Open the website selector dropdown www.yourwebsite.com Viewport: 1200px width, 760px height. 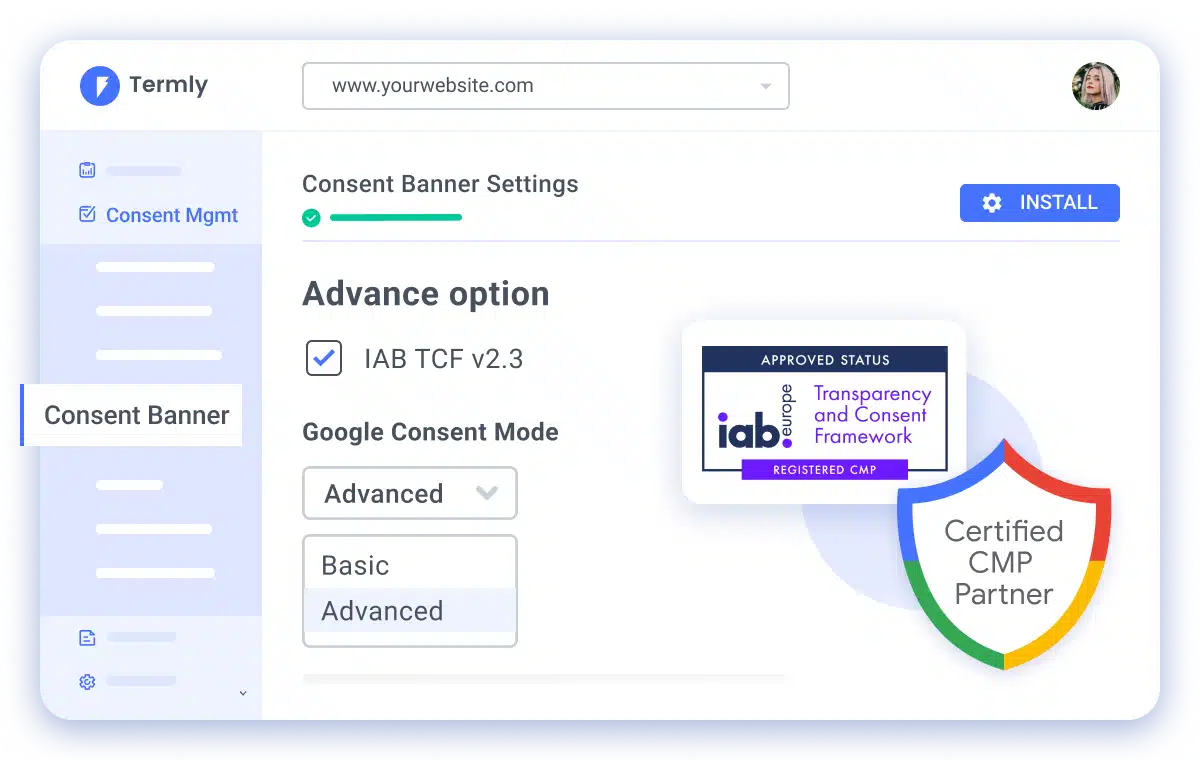tap(546, 86)
